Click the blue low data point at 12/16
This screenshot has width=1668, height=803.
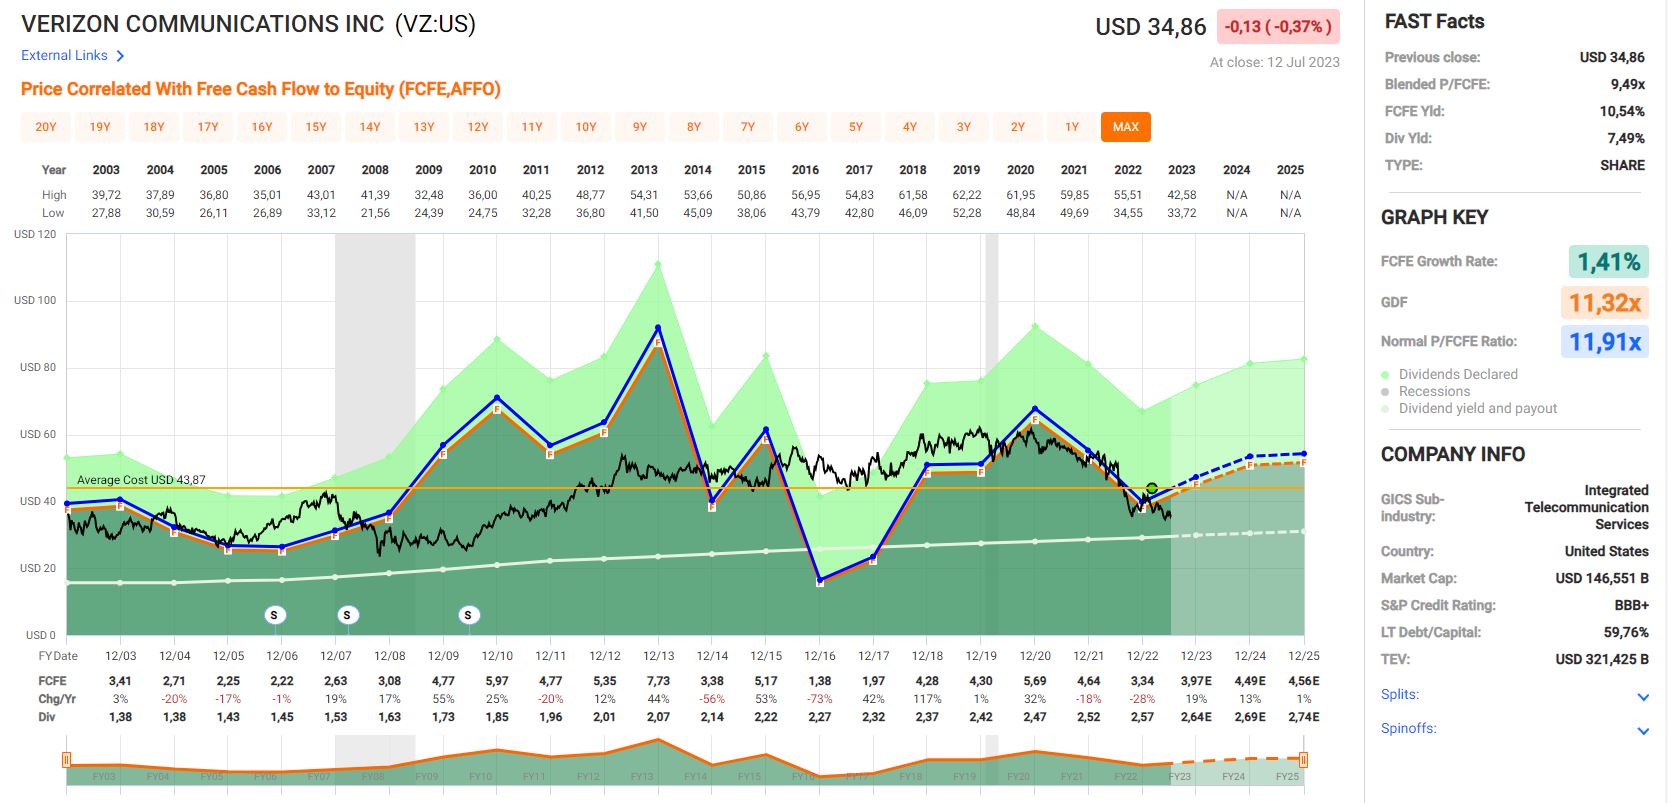(820, 580)
